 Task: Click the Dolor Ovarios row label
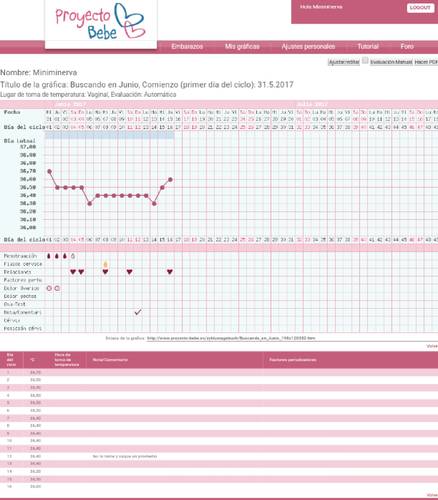[x=21, y=288]
